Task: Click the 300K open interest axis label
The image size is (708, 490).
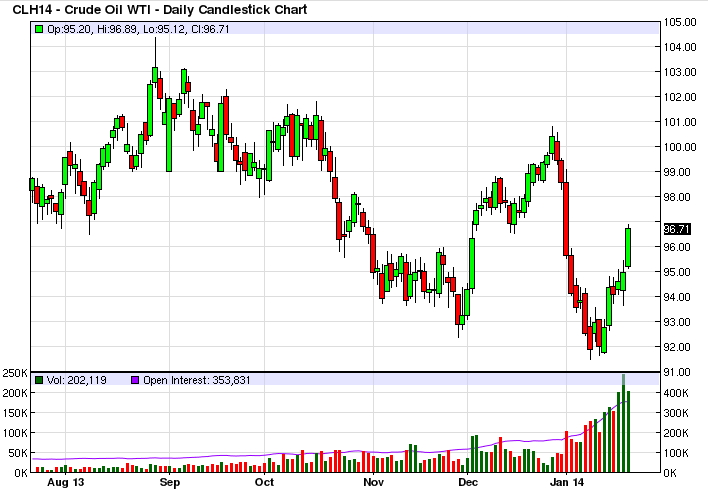Action: click(x=675, y=413)
